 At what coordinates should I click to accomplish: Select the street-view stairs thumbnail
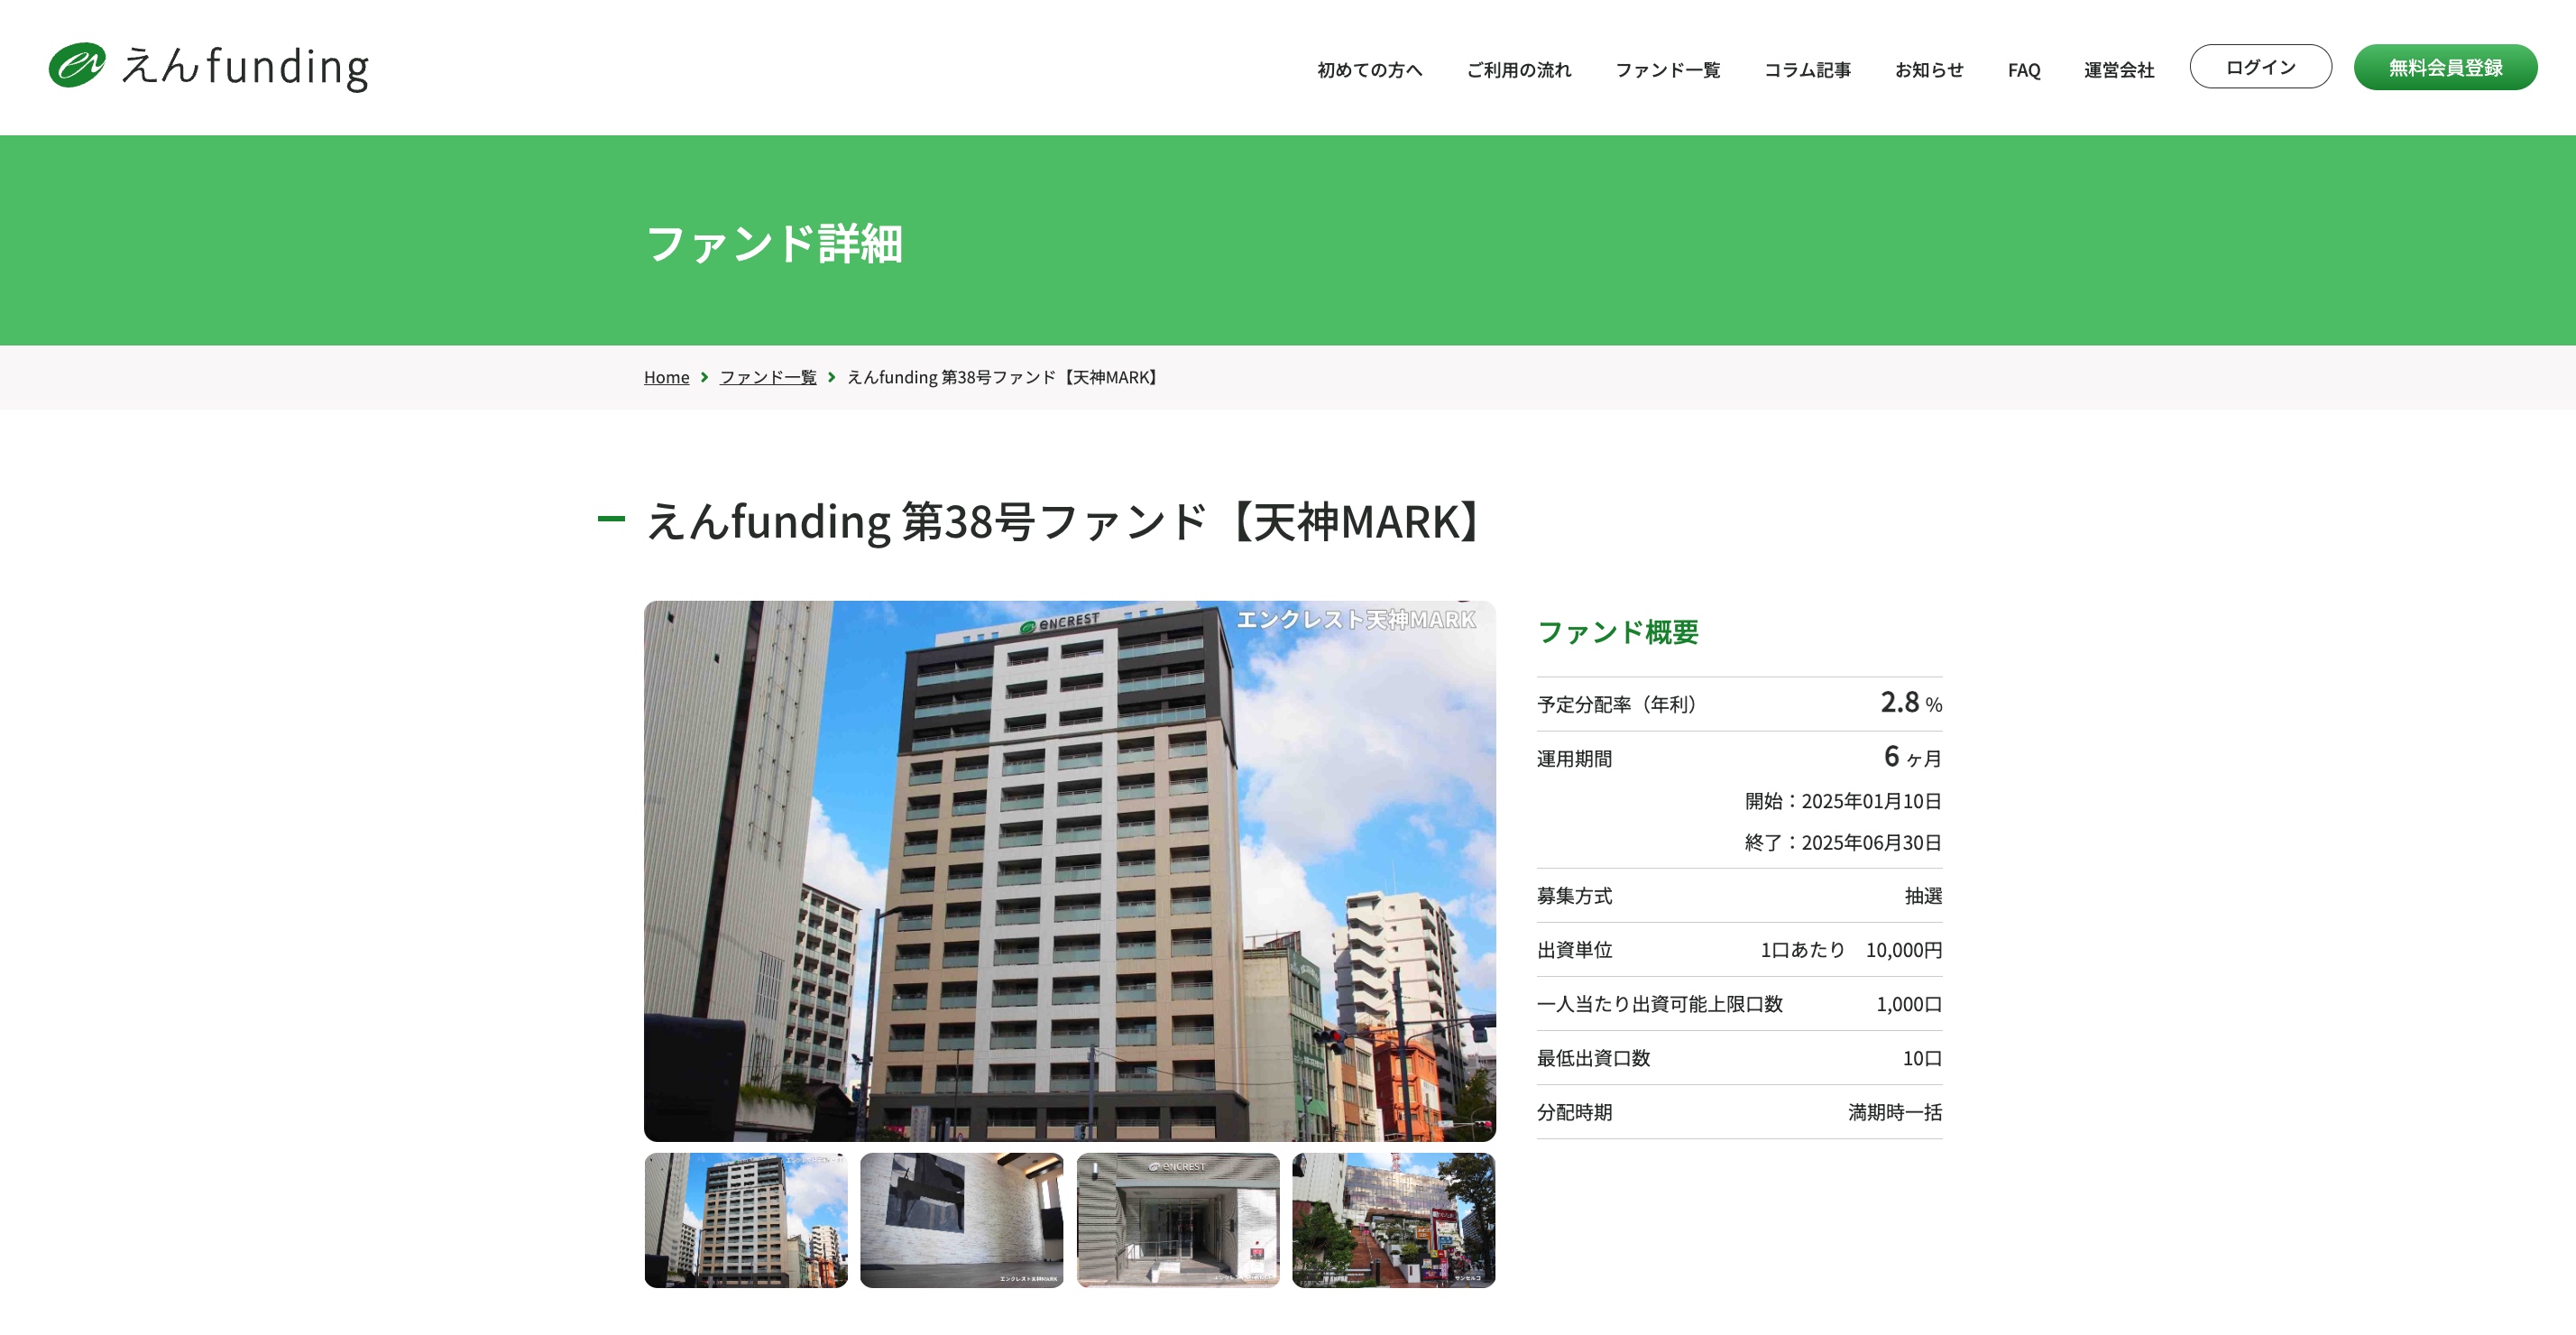click(1393, 1220)
